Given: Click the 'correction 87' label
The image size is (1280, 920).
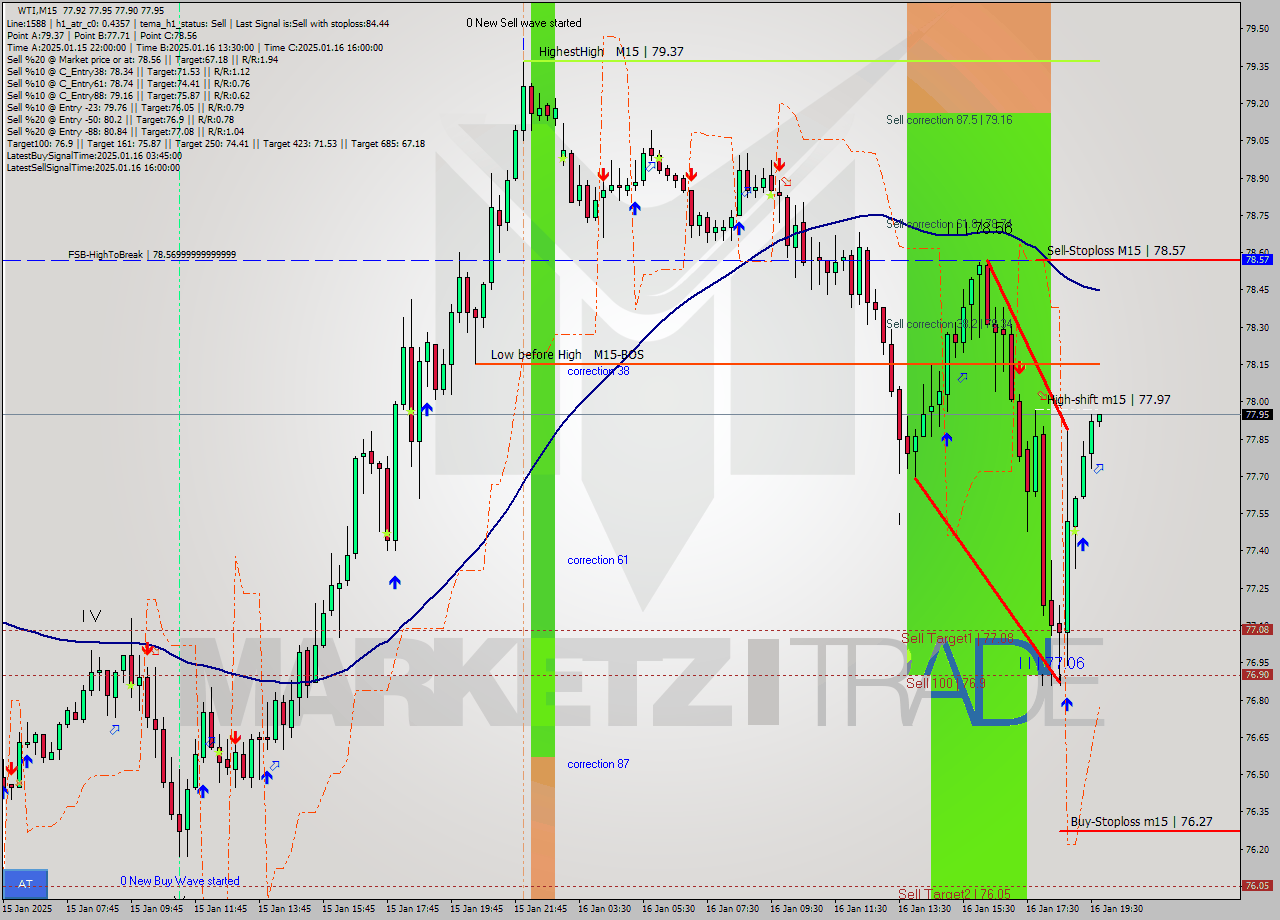Looking at the screenshot, I should pos(598,764).
